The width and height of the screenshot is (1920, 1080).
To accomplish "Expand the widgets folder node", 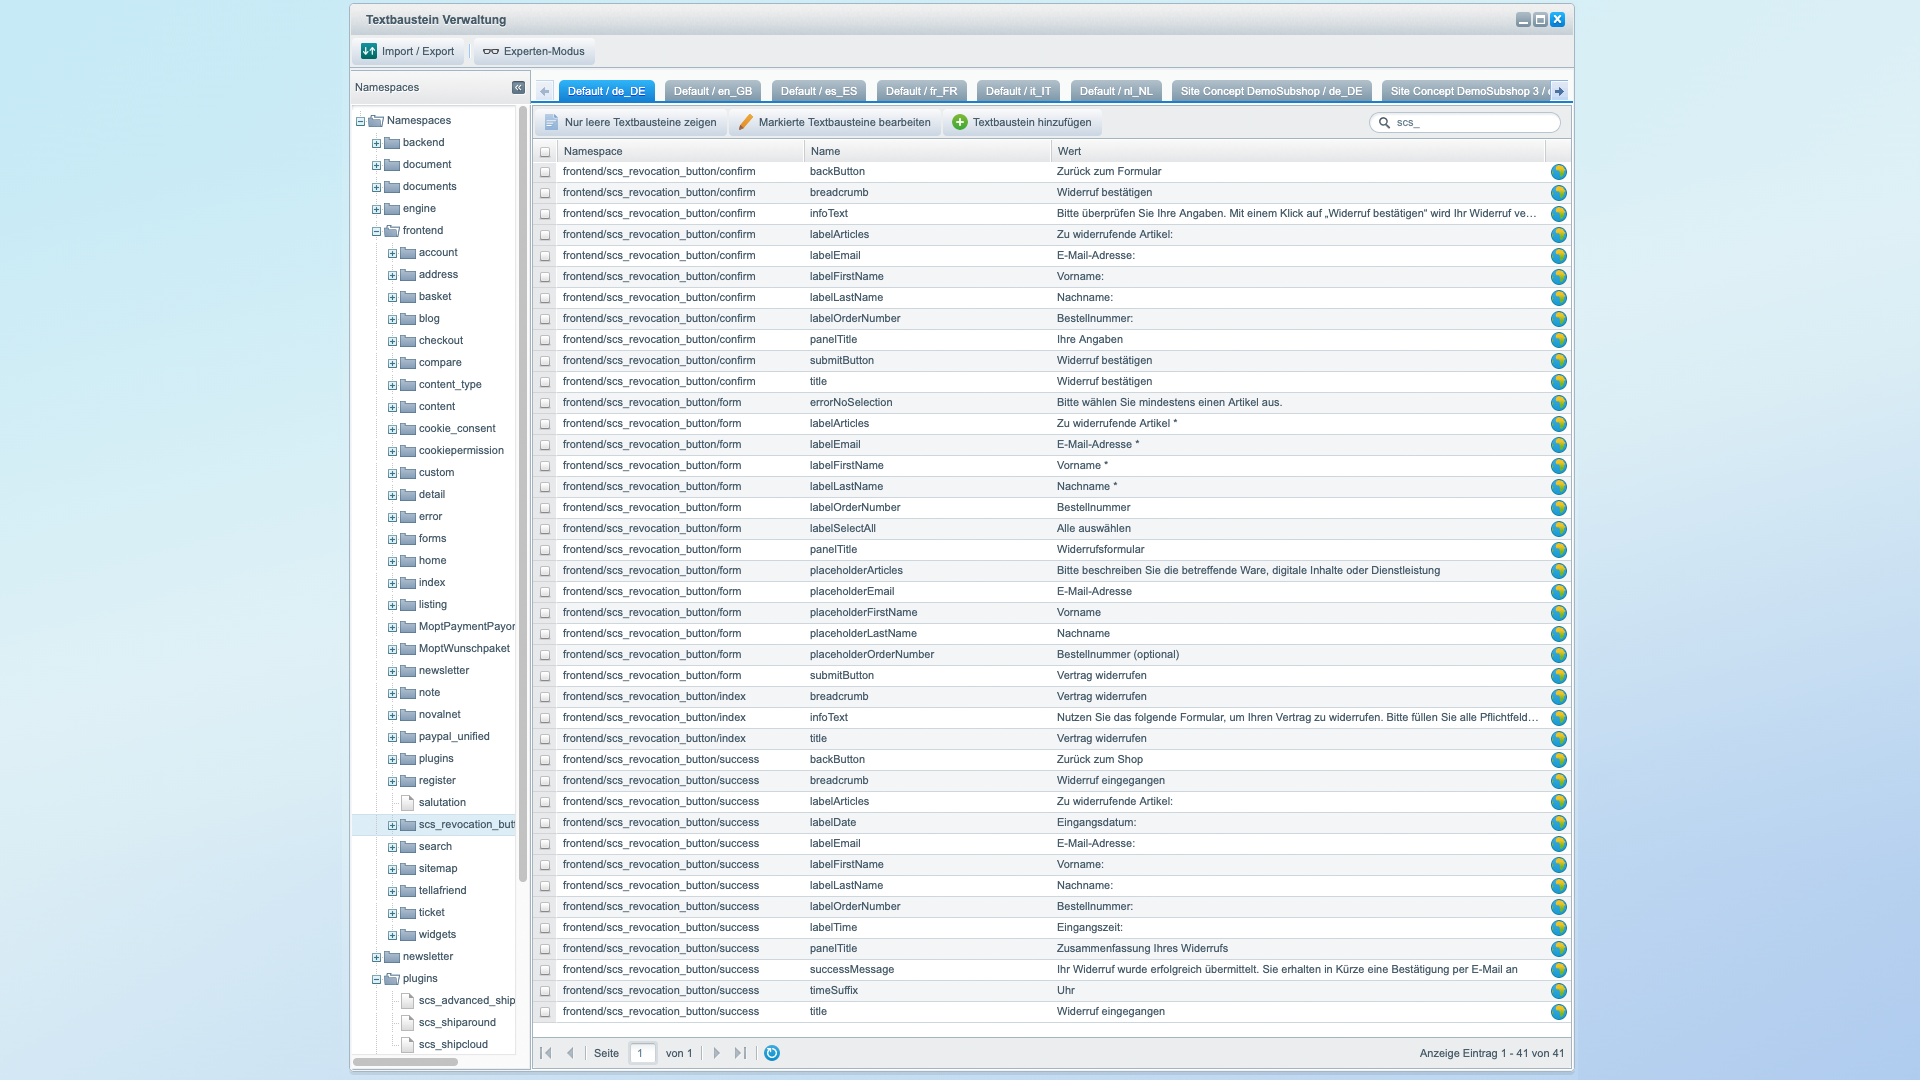I will point(392,935).
